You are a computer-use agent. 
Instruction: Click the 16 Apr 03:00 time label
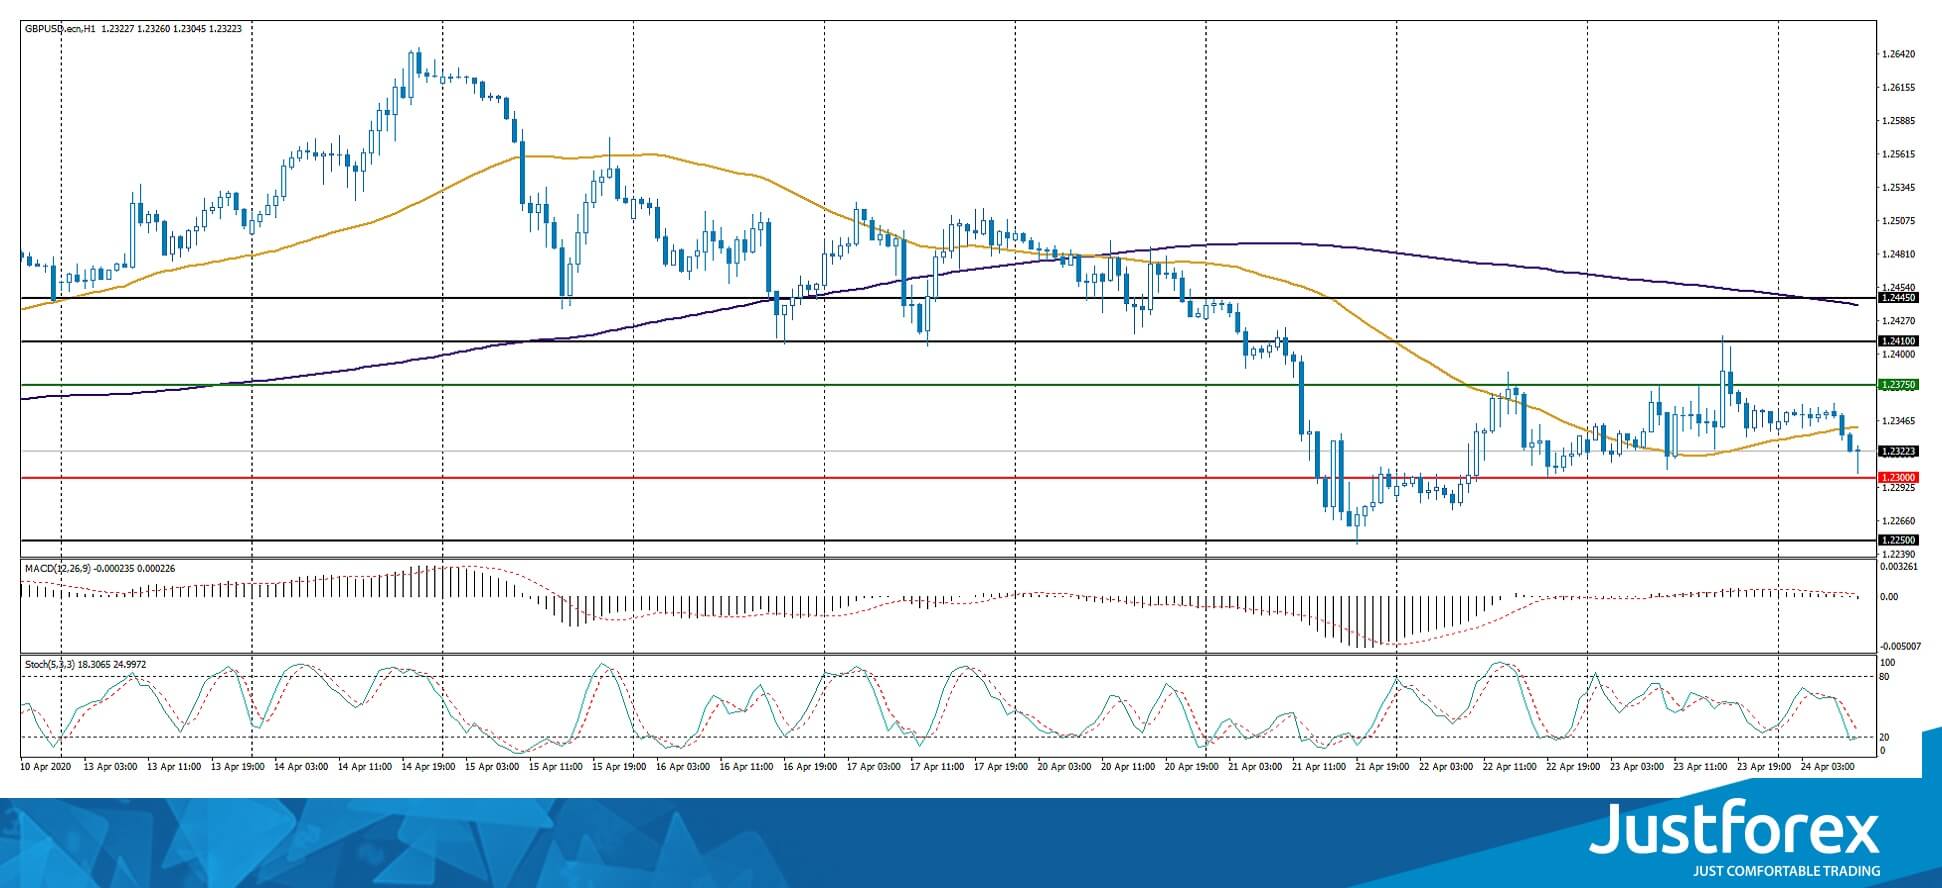tap(683, 766)
